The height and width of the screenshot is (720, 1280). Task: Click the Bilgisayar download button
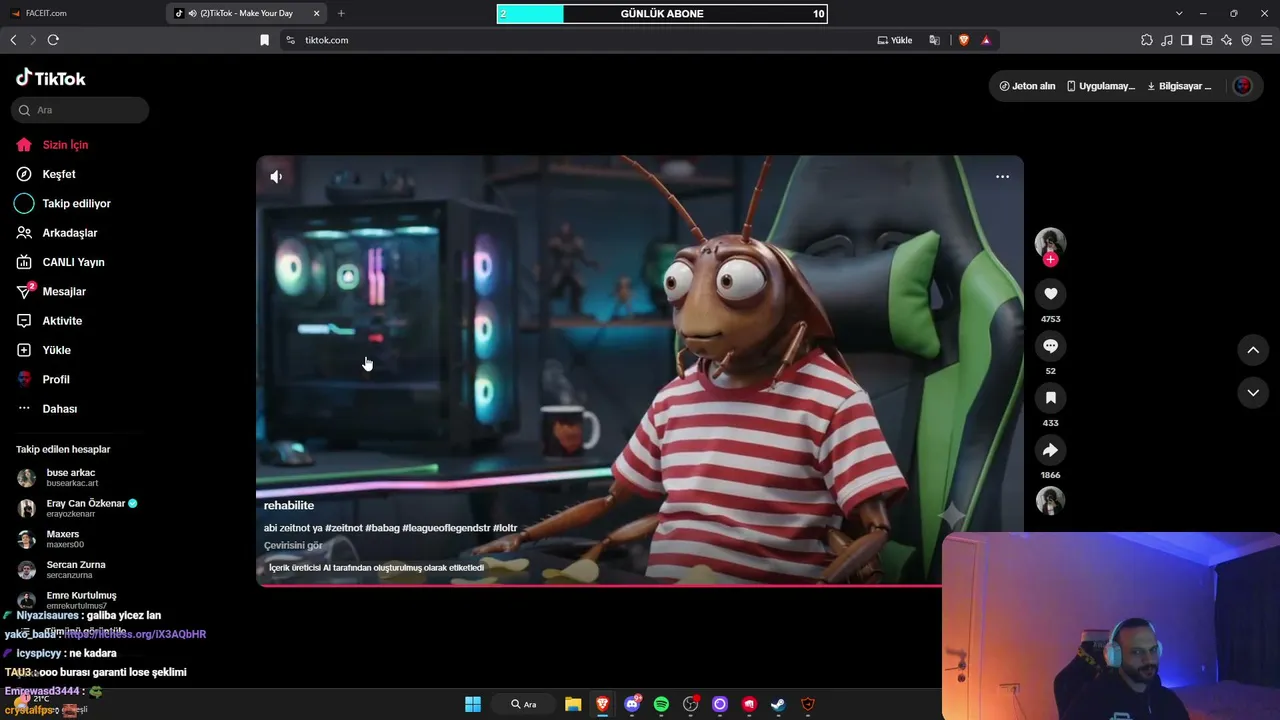(1179, 86)
